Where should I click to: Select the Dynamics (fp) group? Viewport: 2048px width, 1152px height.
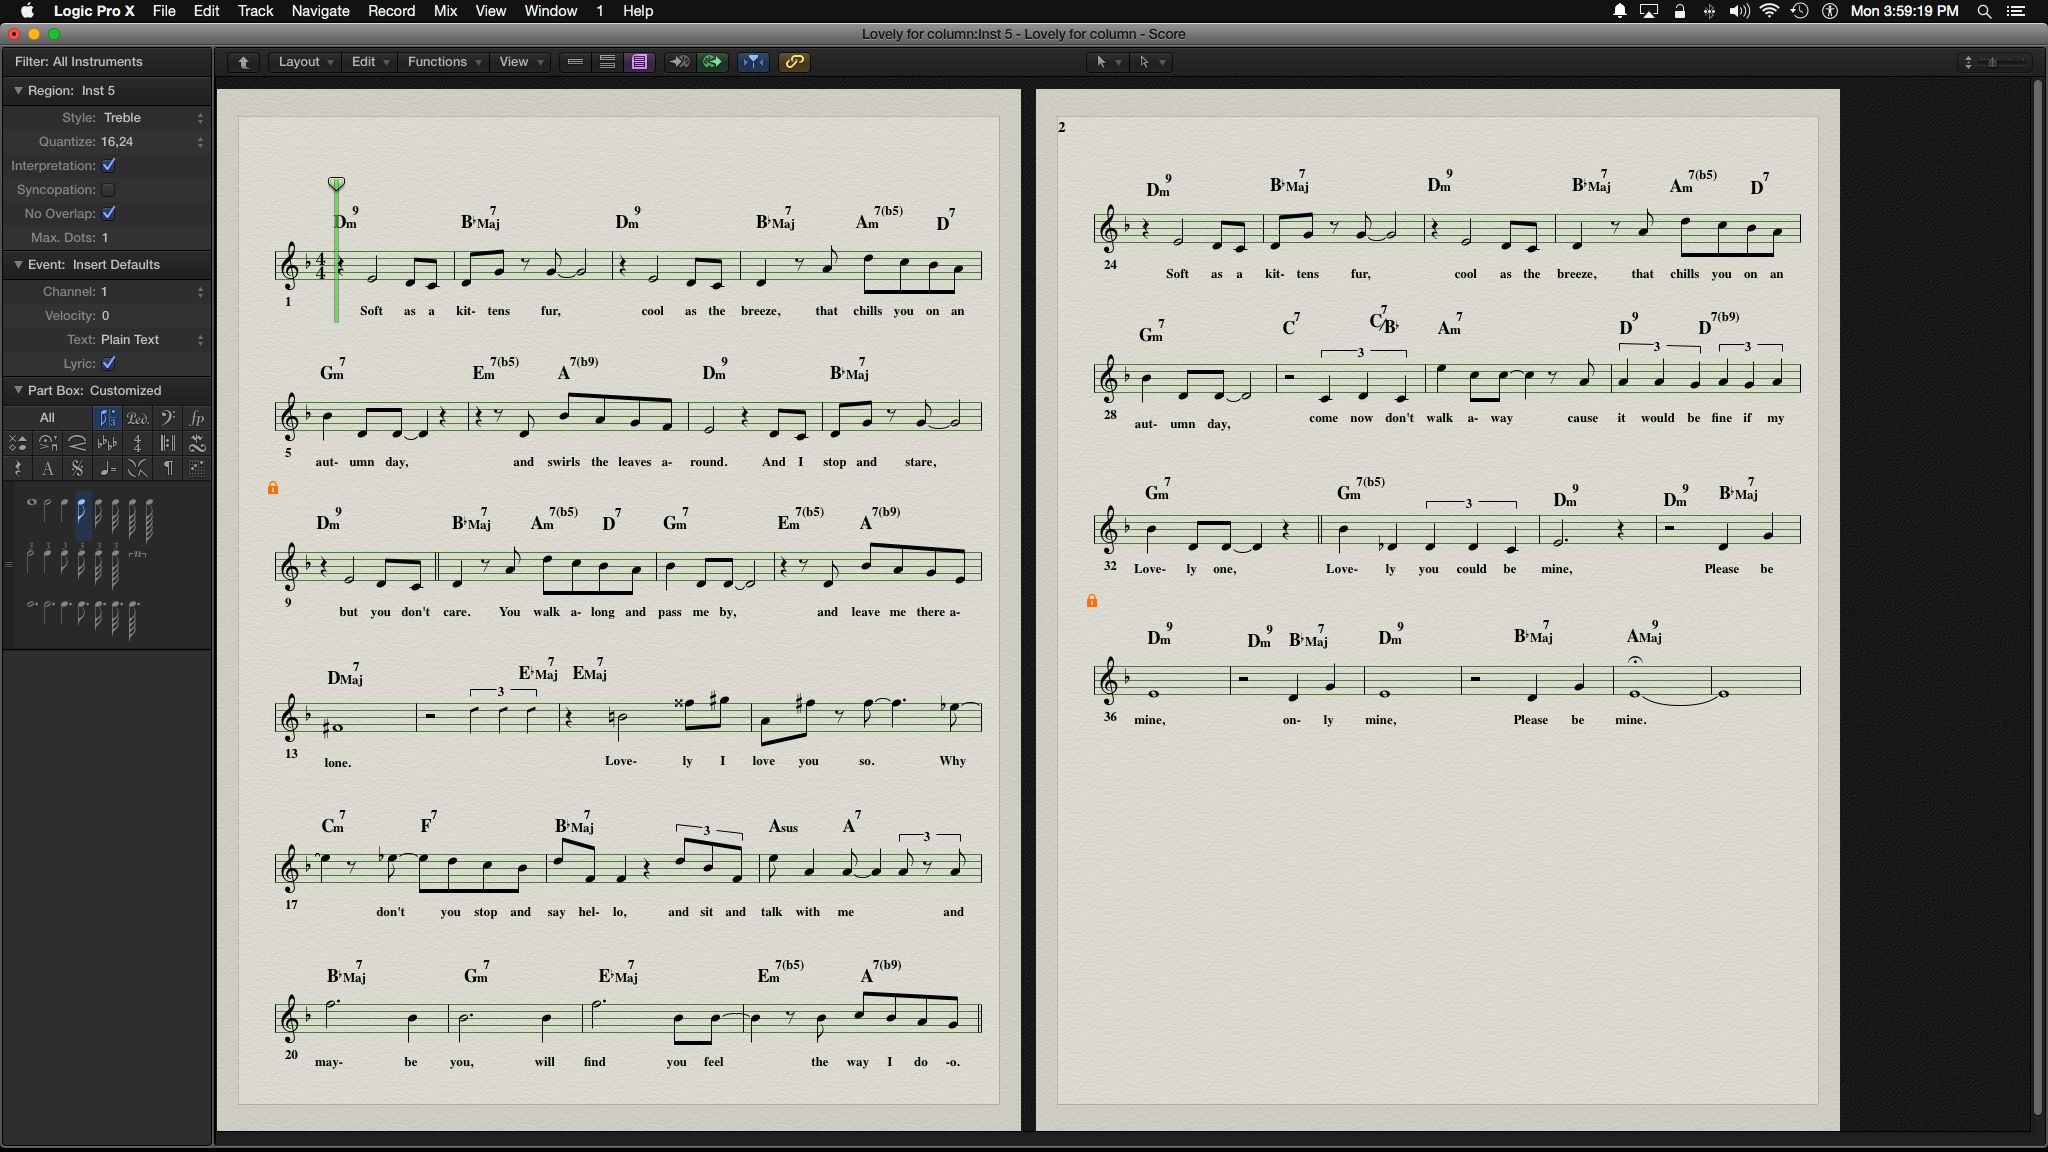point(197,418)
